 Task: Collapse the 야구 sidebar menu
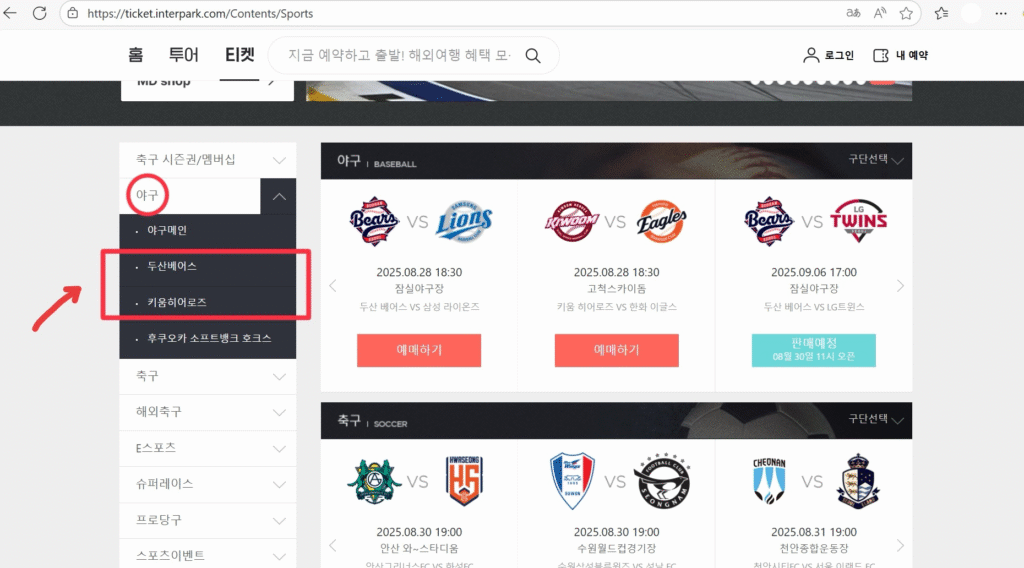(279, 196)
